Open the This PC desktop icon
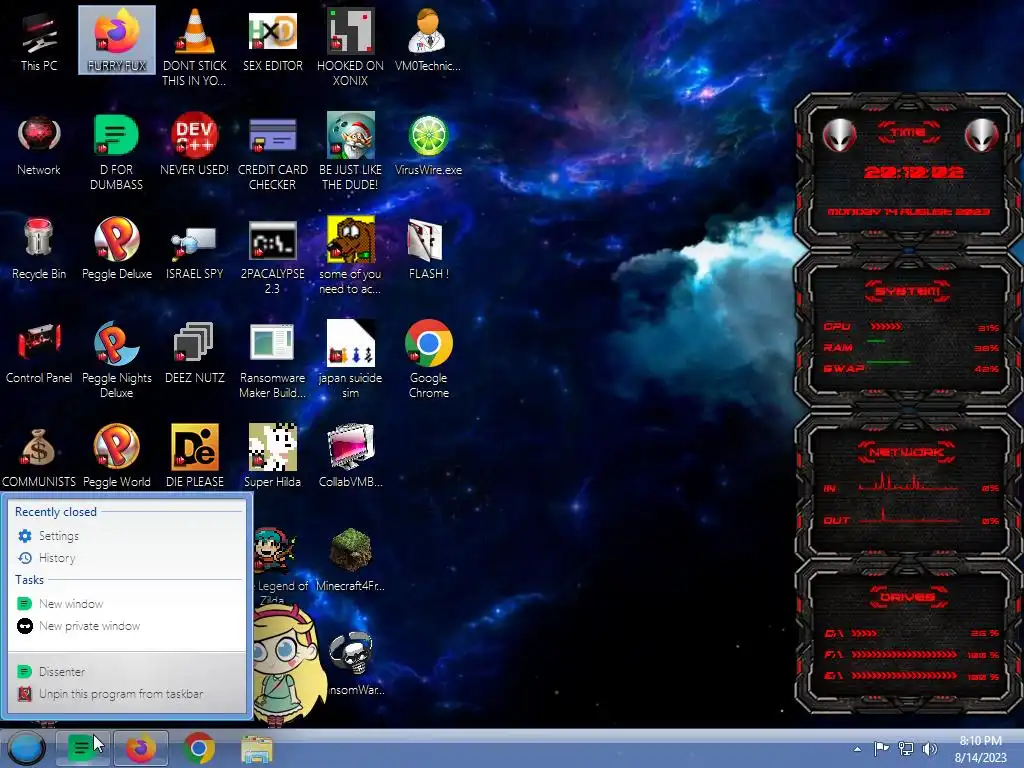This screenshot has height=768, width=1024. (39, 40)
